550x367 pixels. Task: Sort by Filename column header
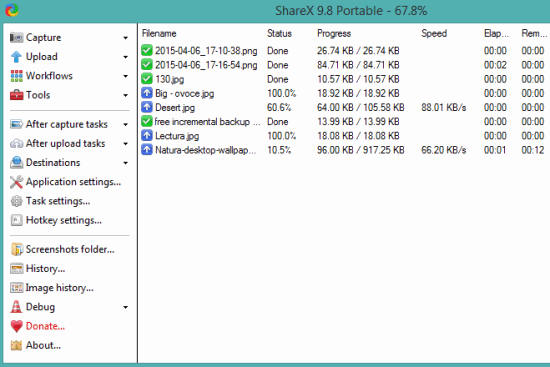(x=159, y=33)
